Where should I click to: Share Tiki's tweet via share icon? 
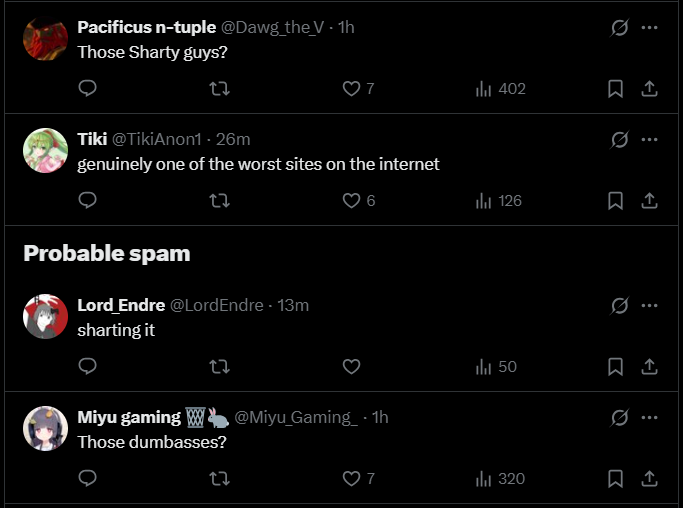coord(649,201)
